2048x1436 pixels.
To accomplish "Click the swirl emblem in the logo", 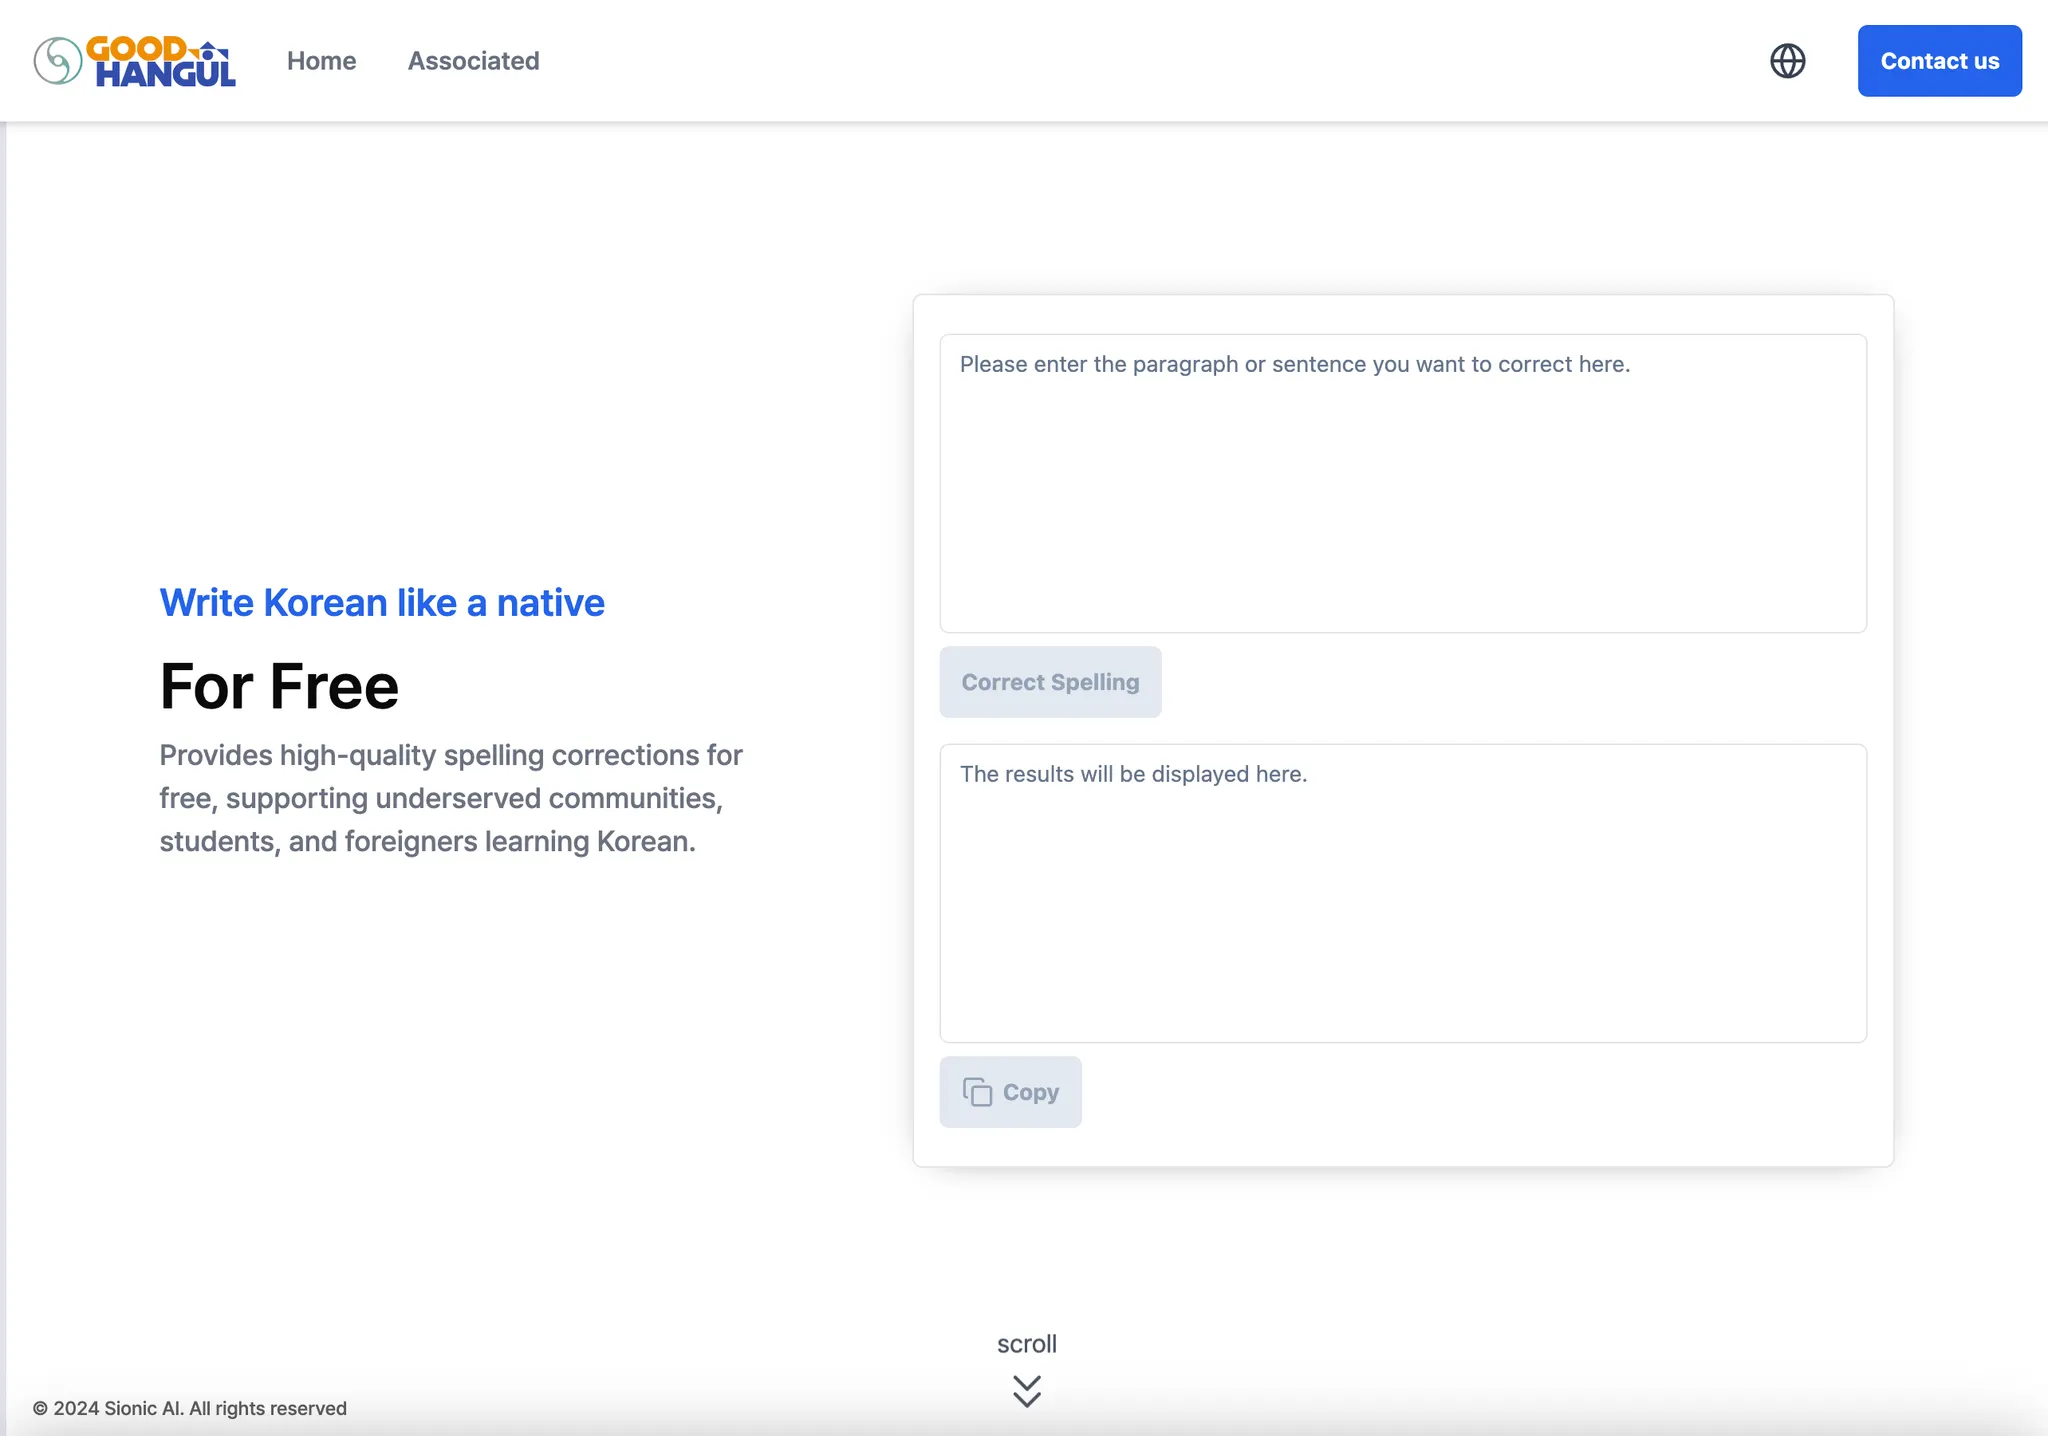I will pyautogui.click(x=58, y=61).
